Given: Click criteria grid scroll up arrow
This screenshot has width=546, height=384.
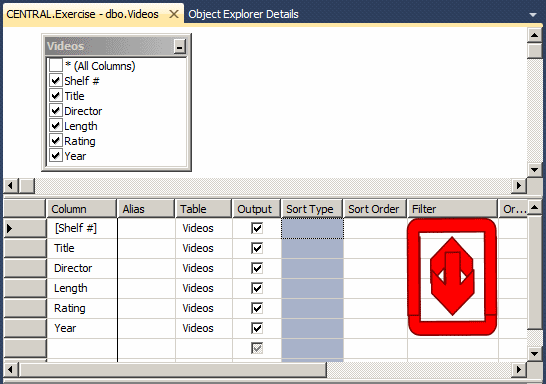Looking at the screenshot, I should (535, 207).
